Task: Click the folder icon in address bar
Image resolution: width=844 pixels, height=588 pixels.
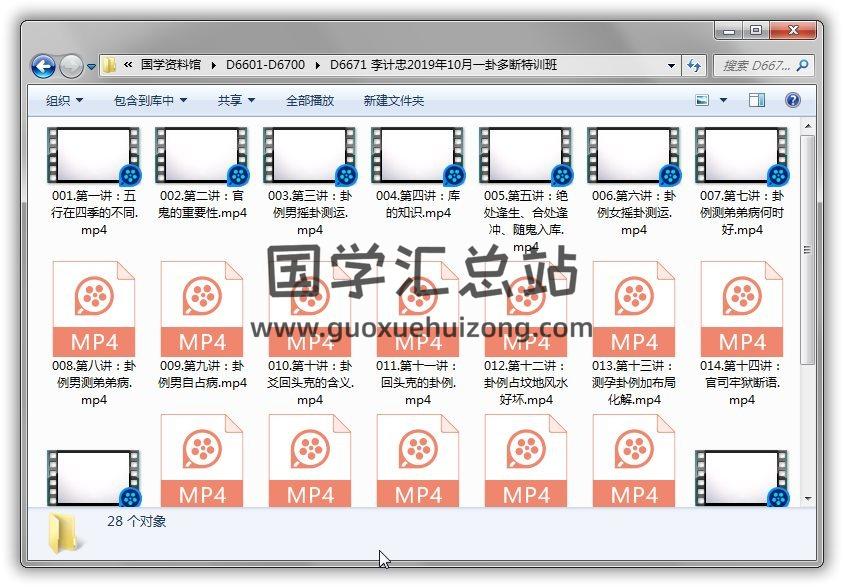Action: point(110,65)
